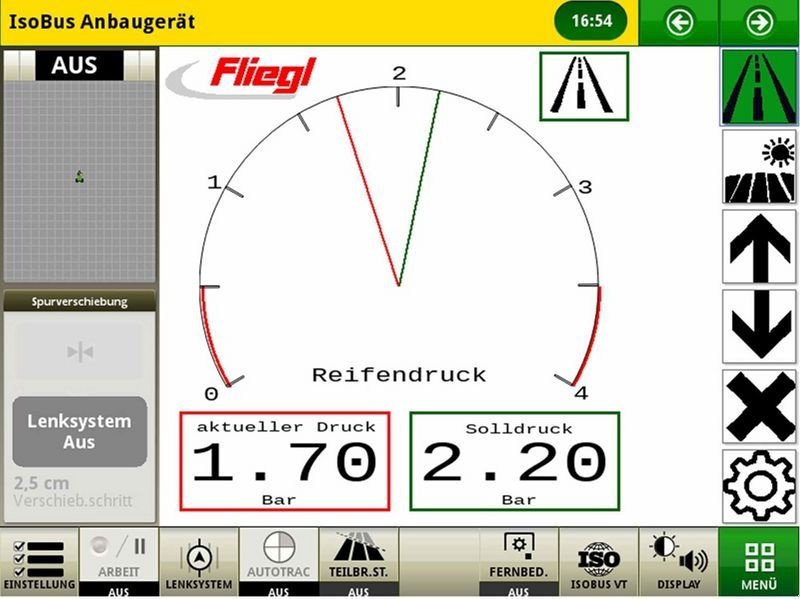The image size is (800, 599).
Task: Open the EINSTELLUNG settings list
Action: click(x=39, y=562)
